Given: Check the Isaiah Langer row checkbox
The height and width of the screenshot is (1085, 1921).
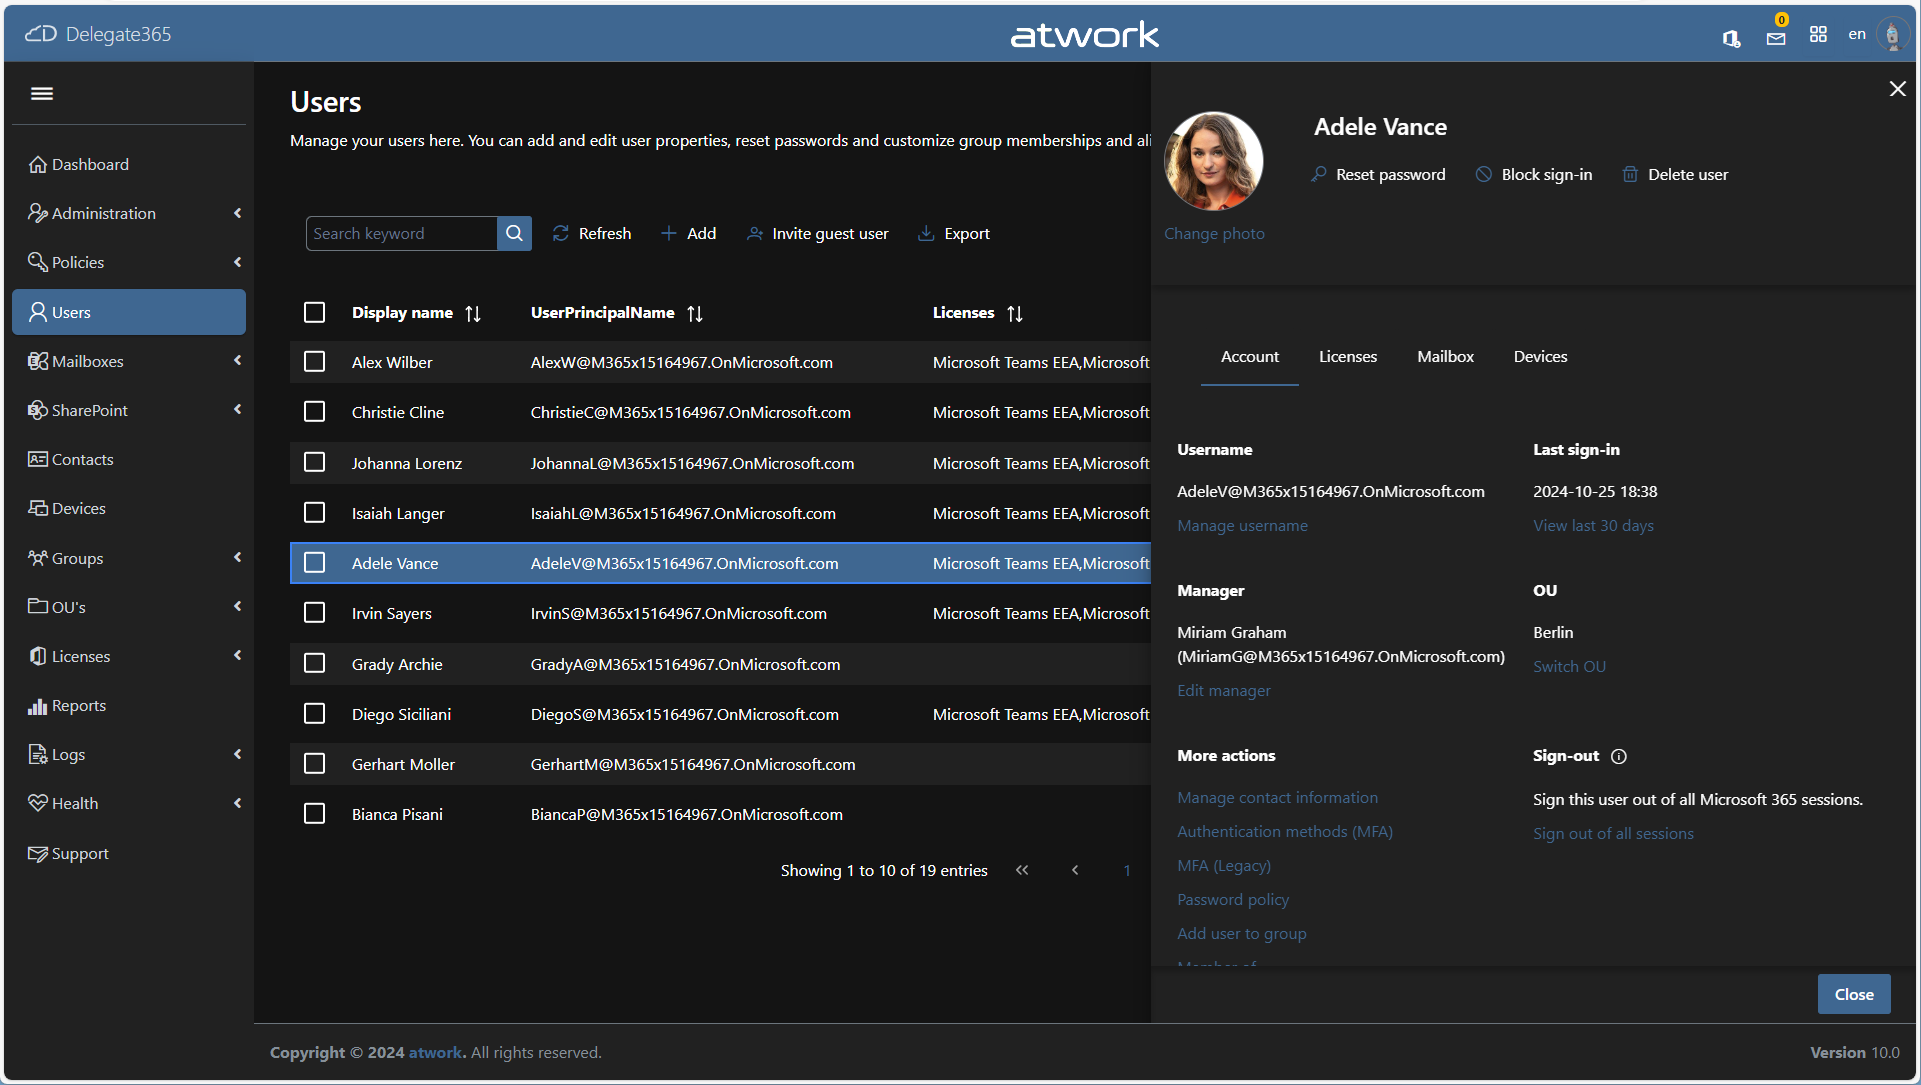Looking at the screenshot, I should point(314,512).
